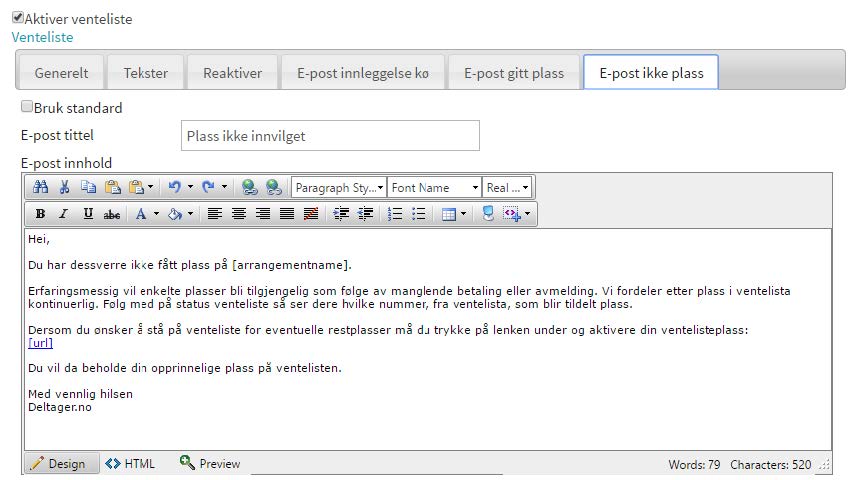851x480 pixels.
Task: Open the Reaktiver tab
Action: pyautogui.click(x=232, y=73)
